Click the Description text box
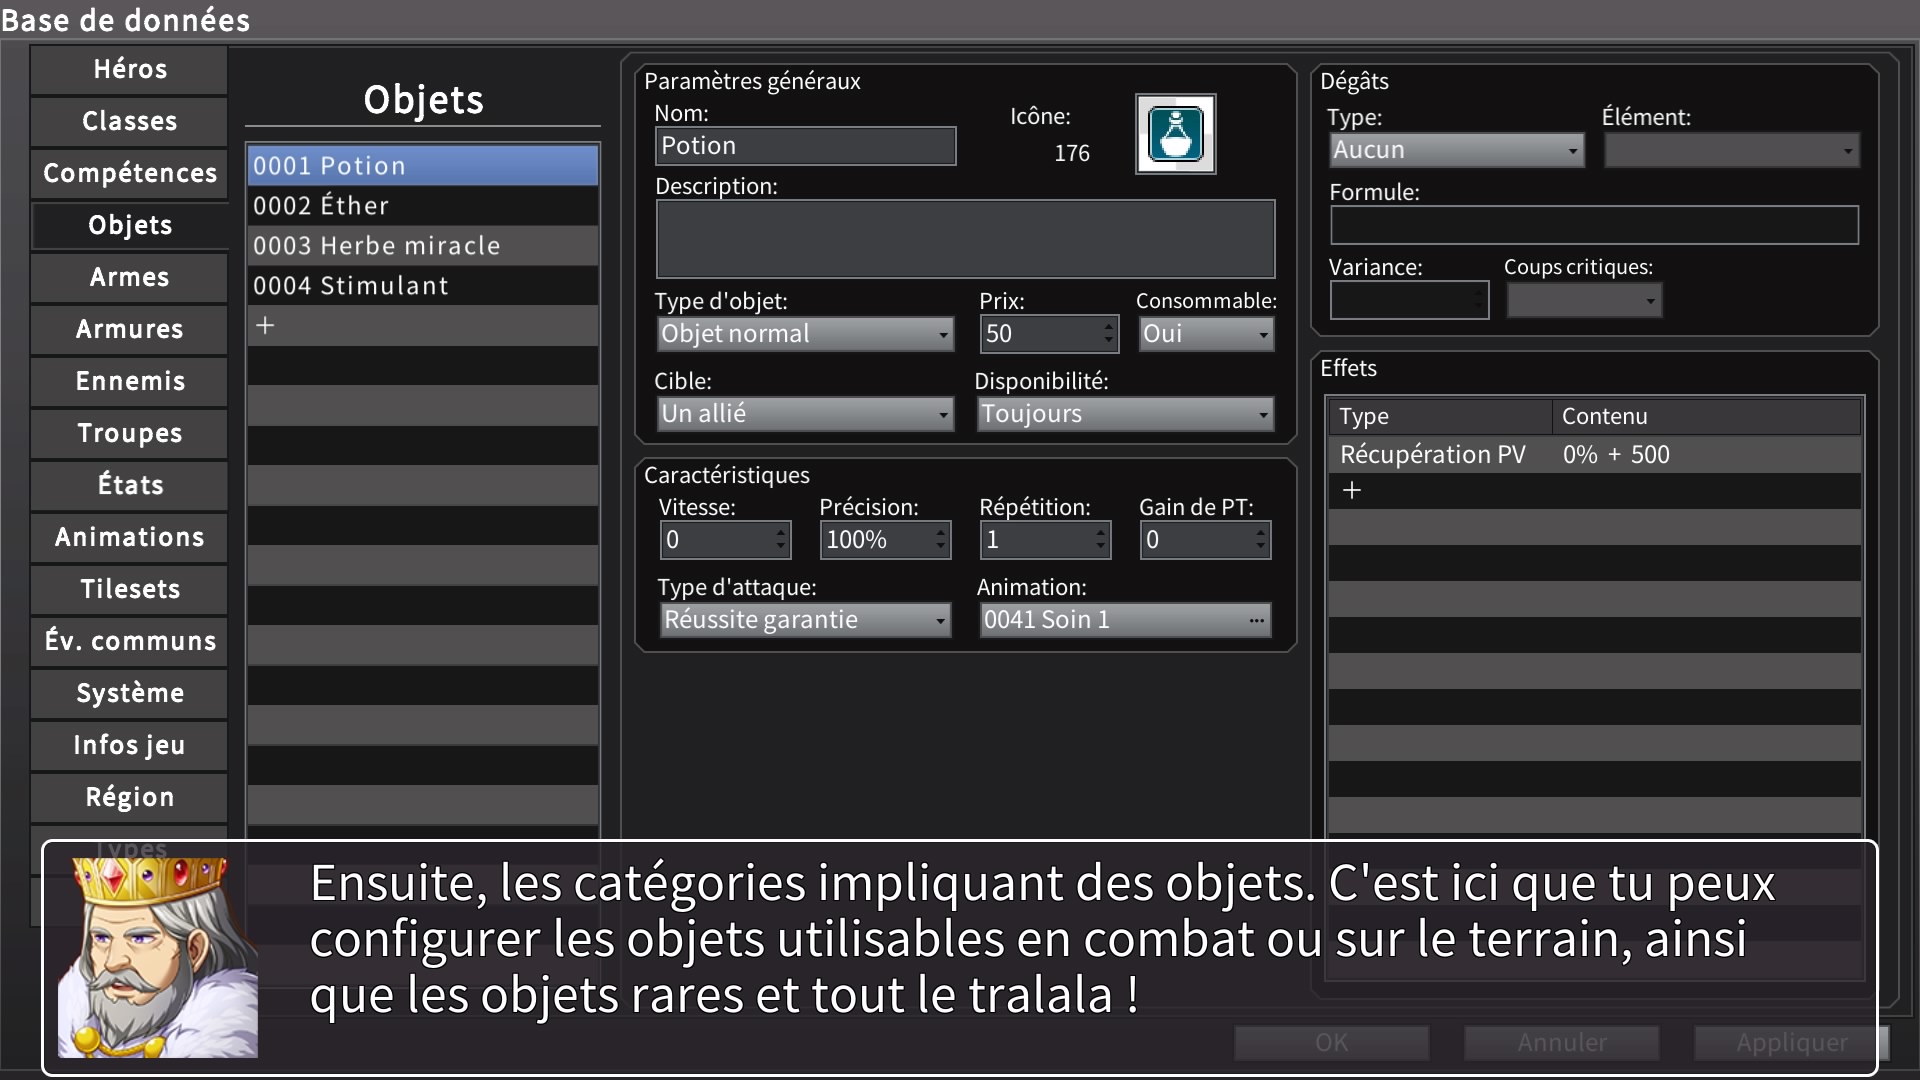 965,239
